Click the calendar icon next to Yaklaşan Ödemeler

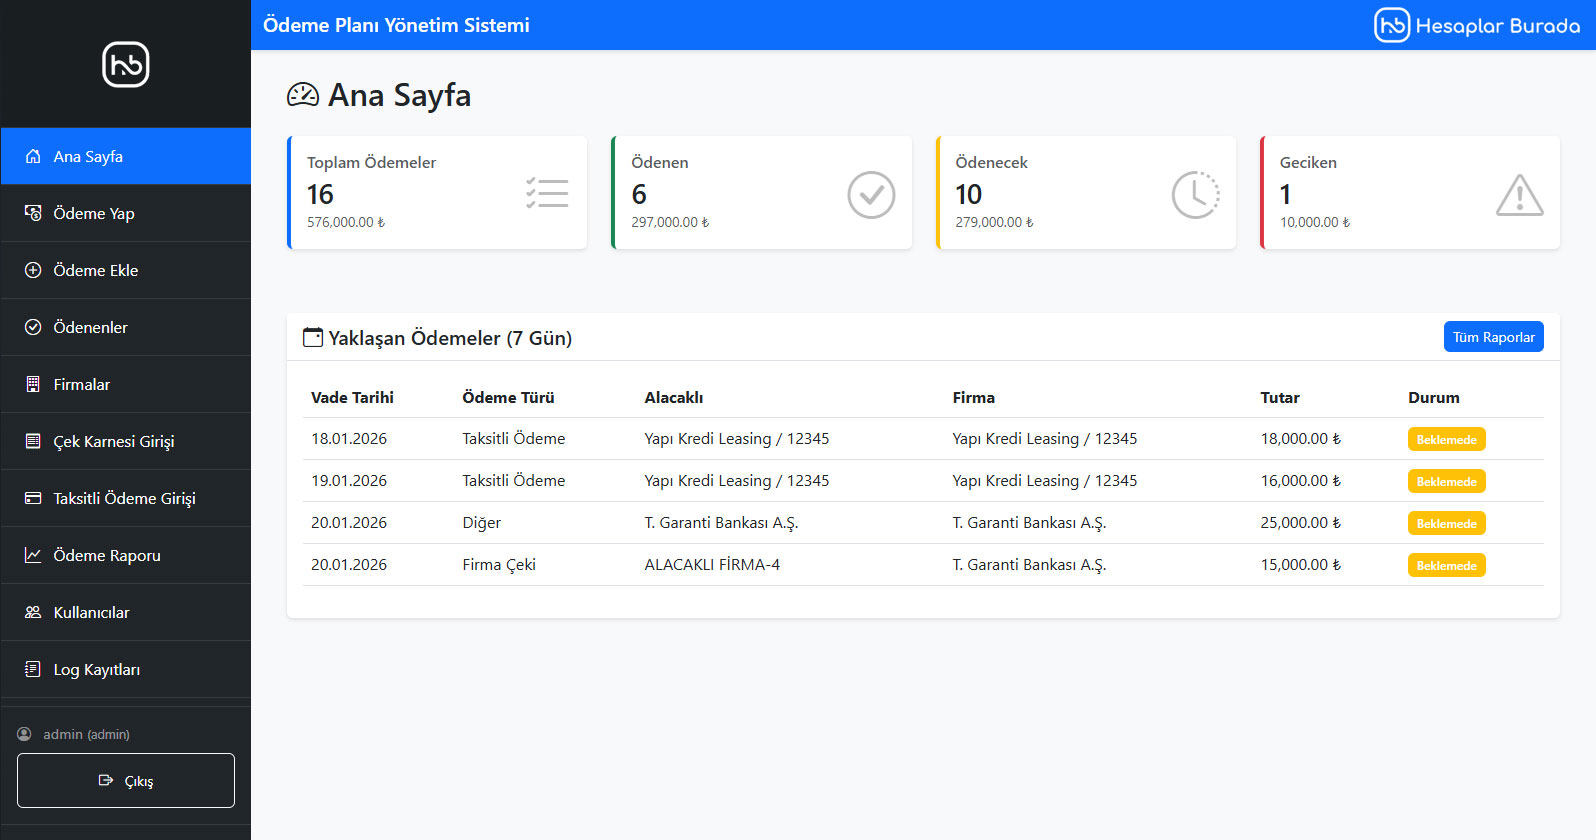click(x=313, y=338)
